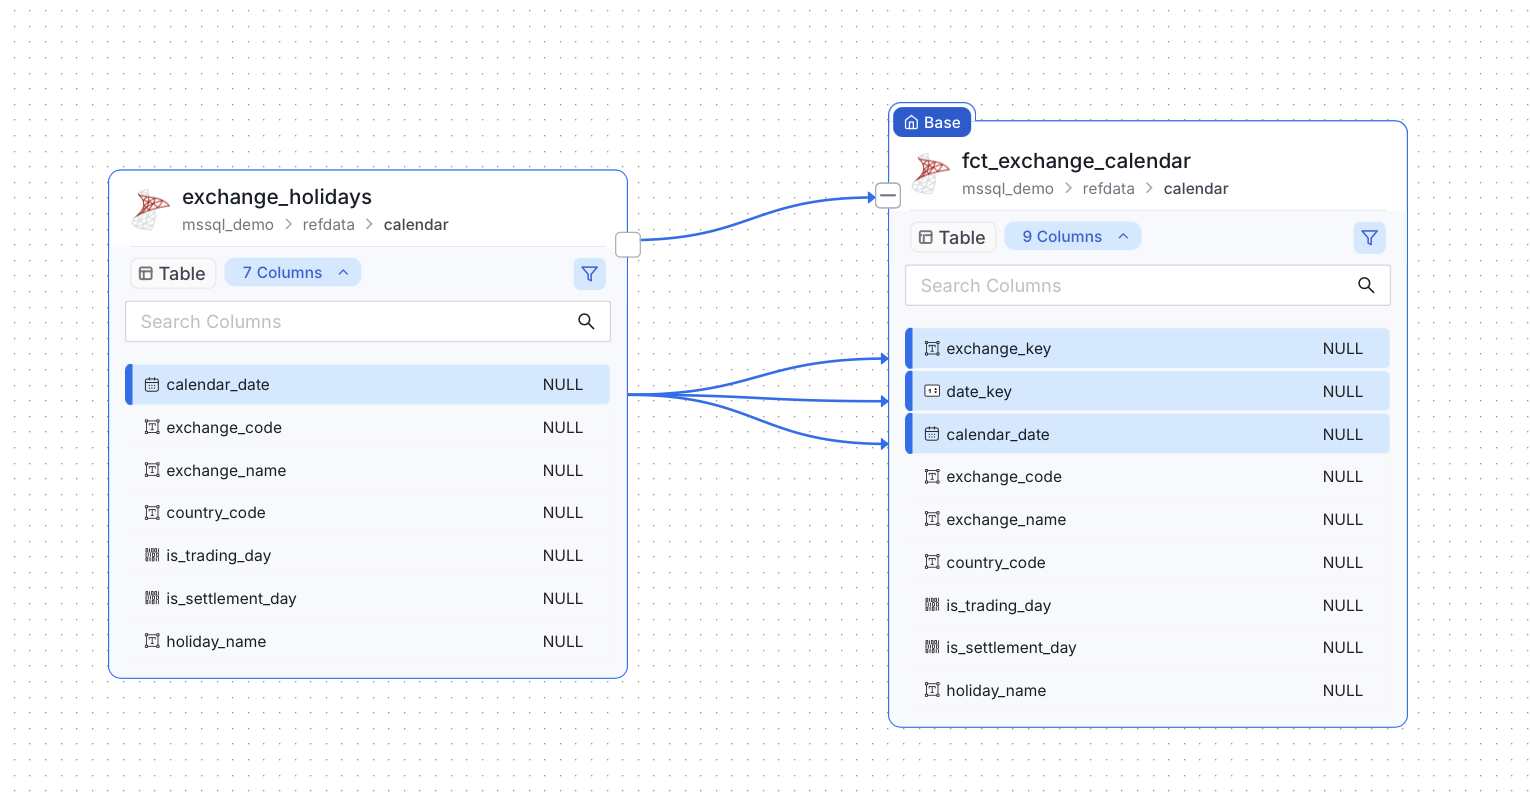Click text type icon of fct_exchange_calendar exchange_name

(x=932, y=519)
